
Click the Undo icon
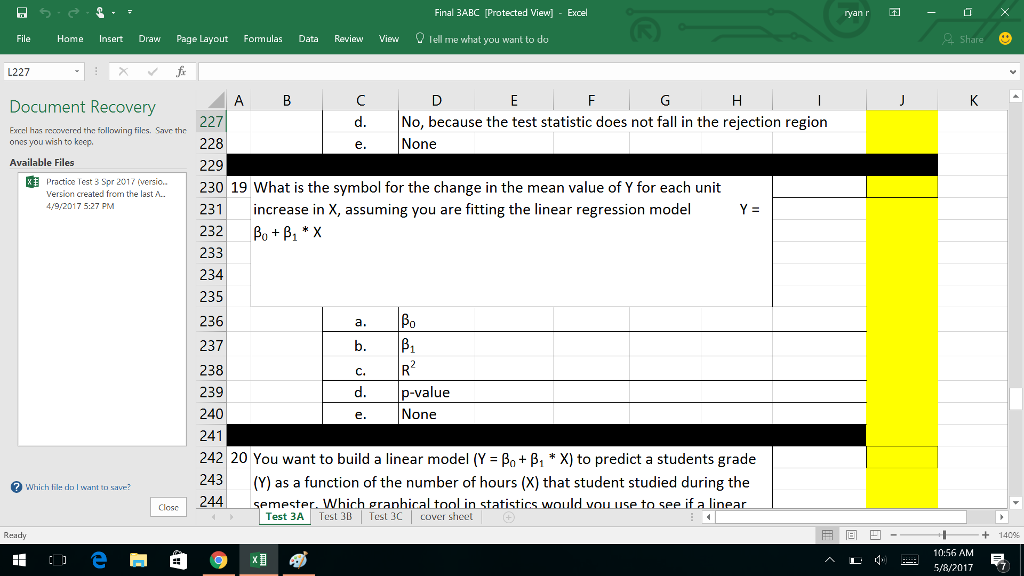(x=44, y=11)
